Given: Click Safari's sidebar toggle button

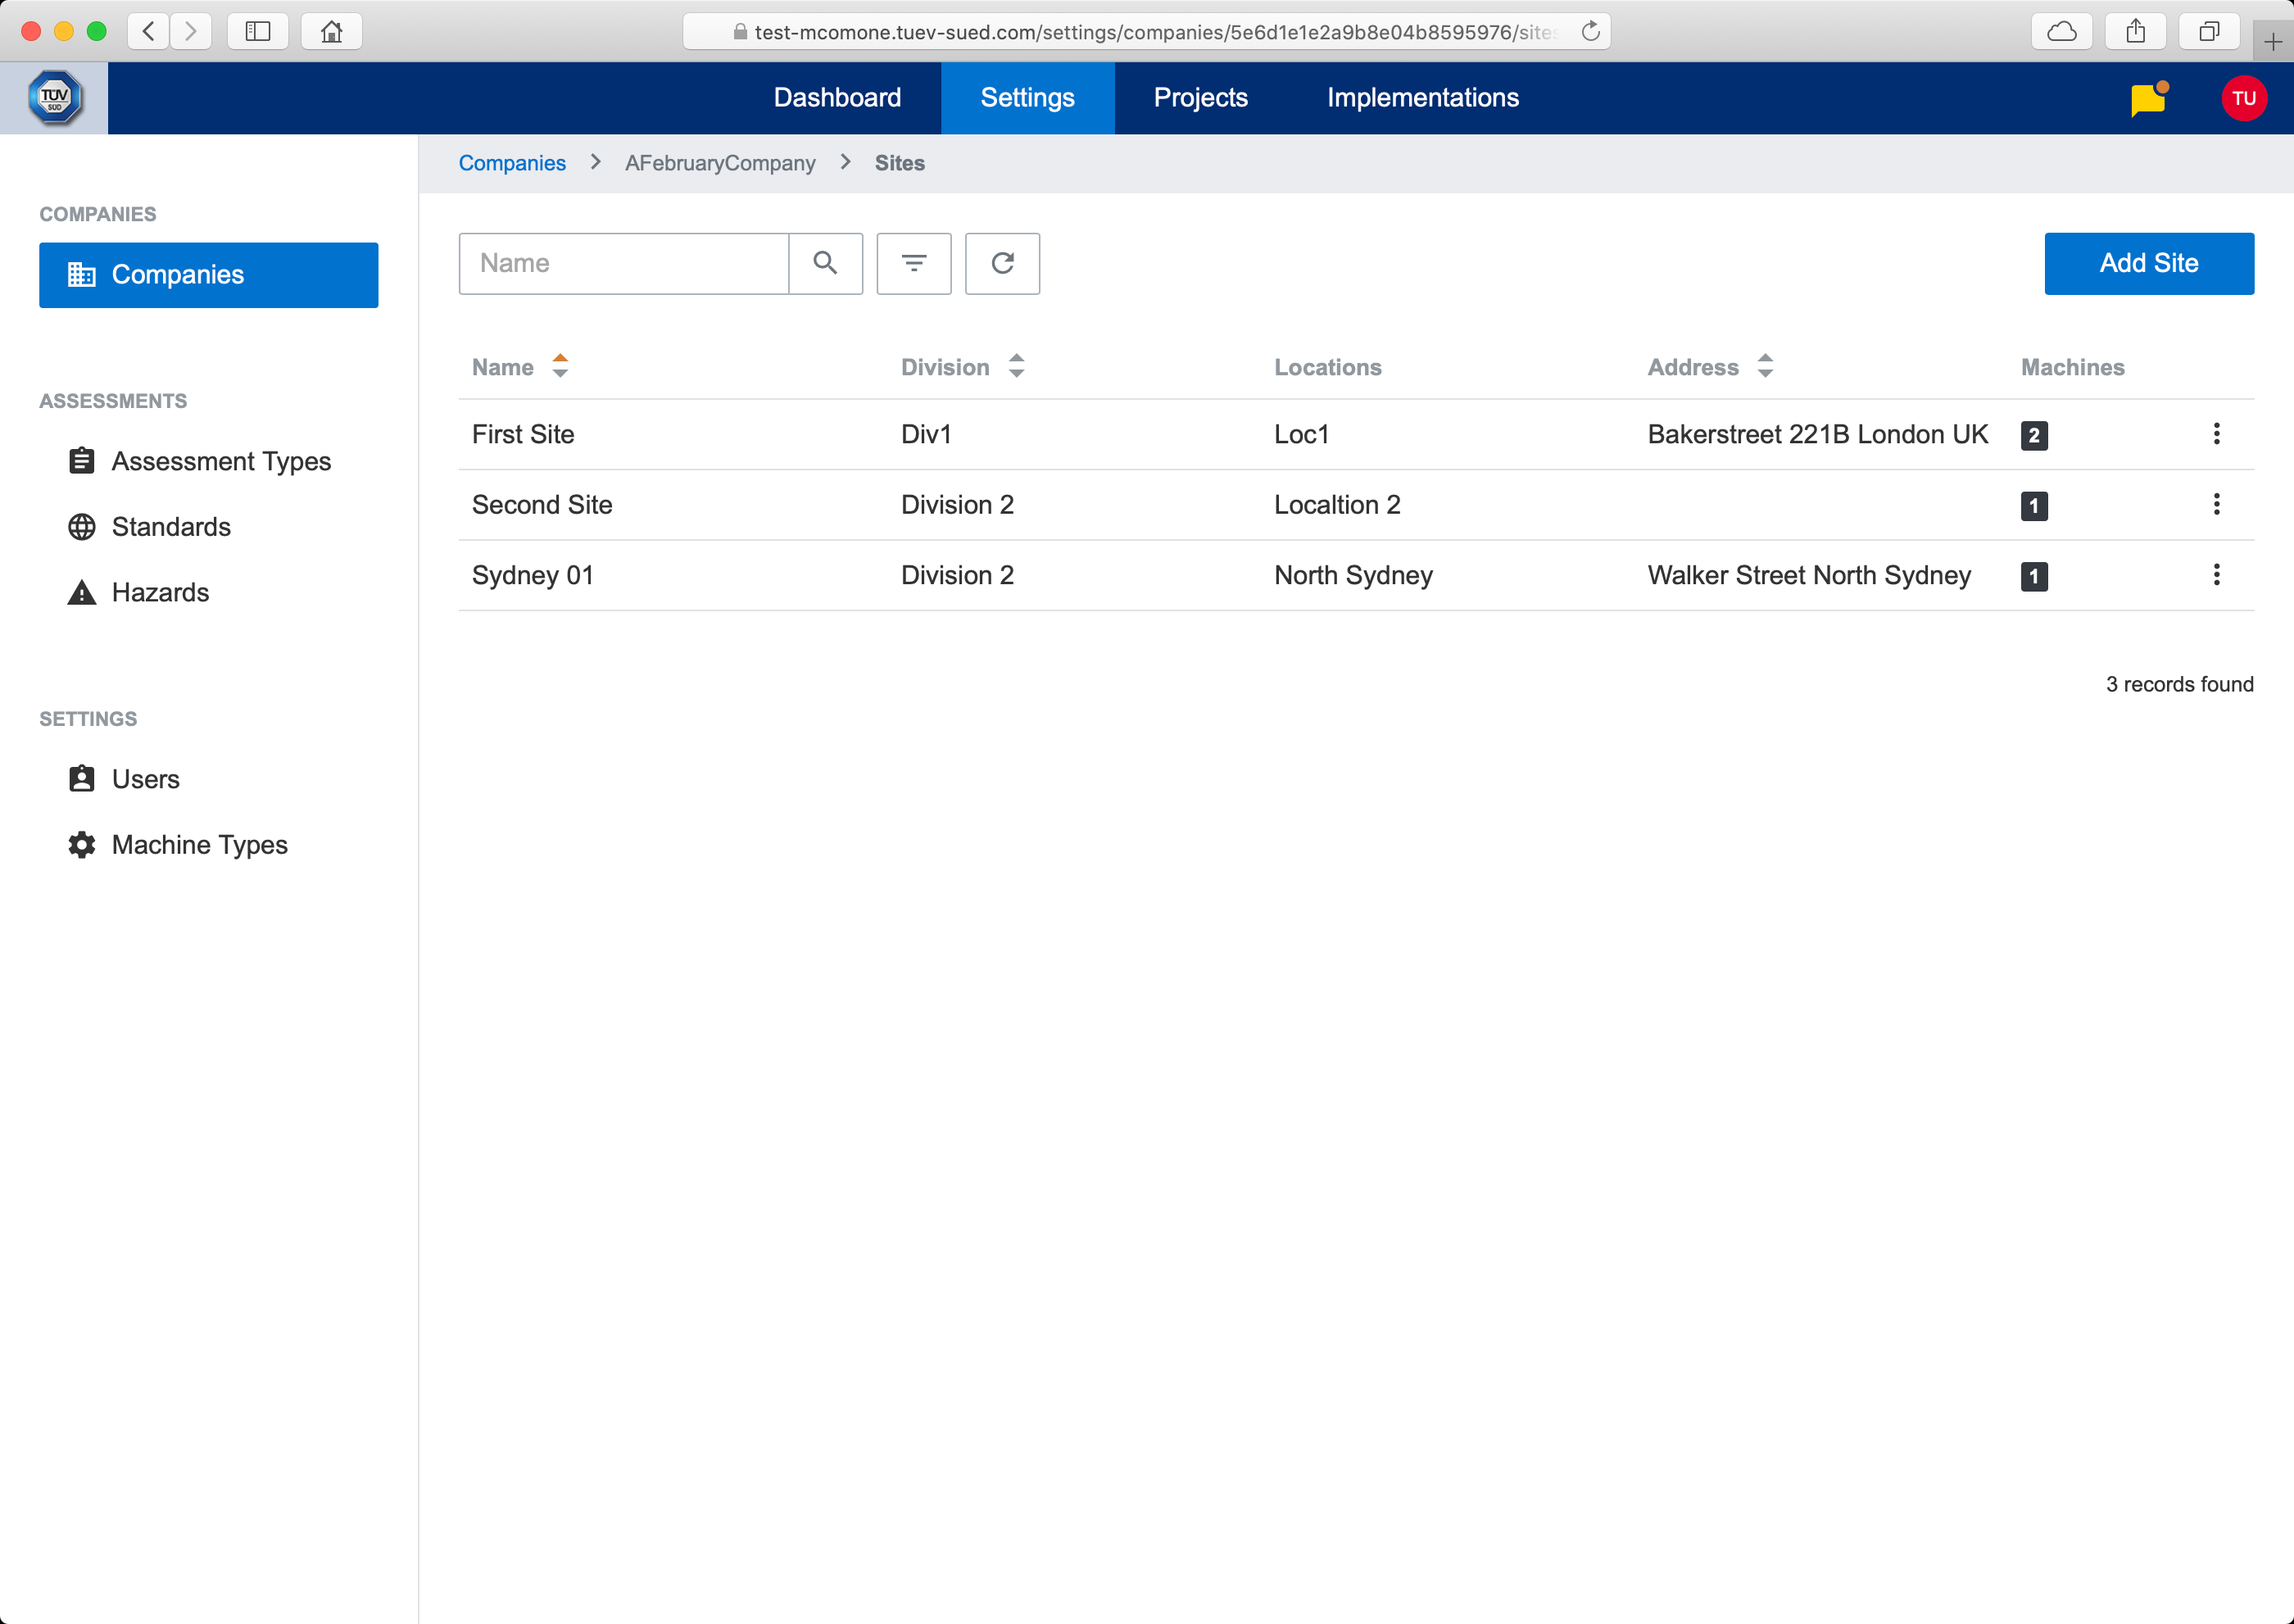Looking at the screenshot, I should tap(258, 32).
